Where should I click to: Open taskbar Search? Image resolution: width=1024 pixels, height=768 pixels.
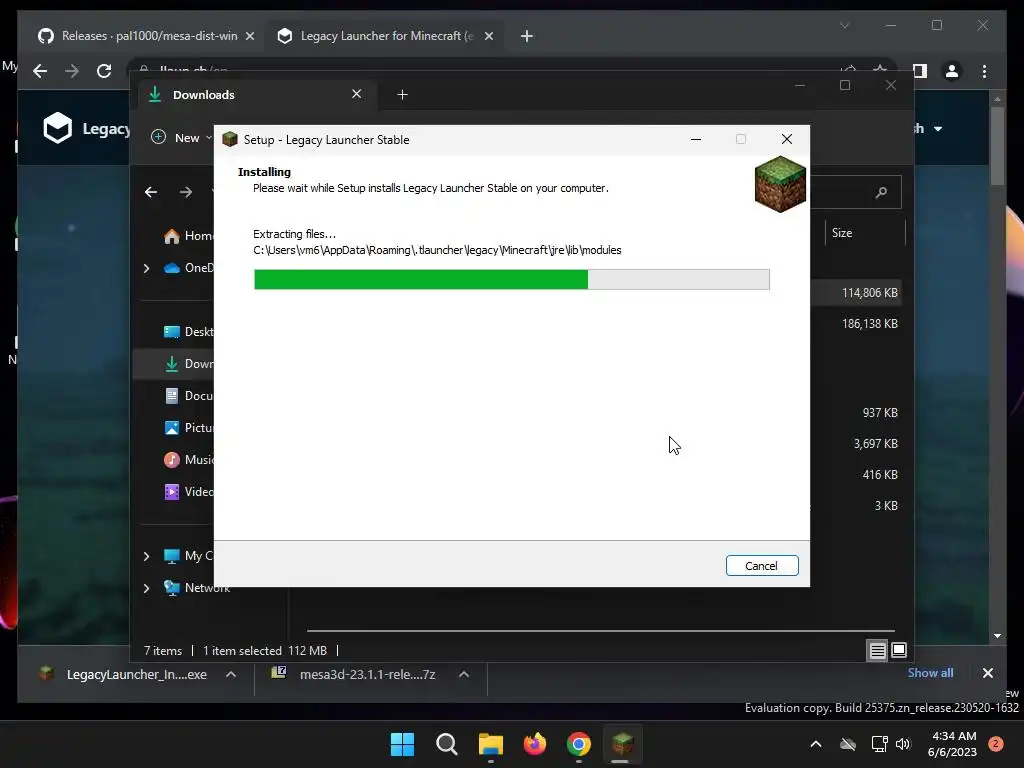[447, 744]
